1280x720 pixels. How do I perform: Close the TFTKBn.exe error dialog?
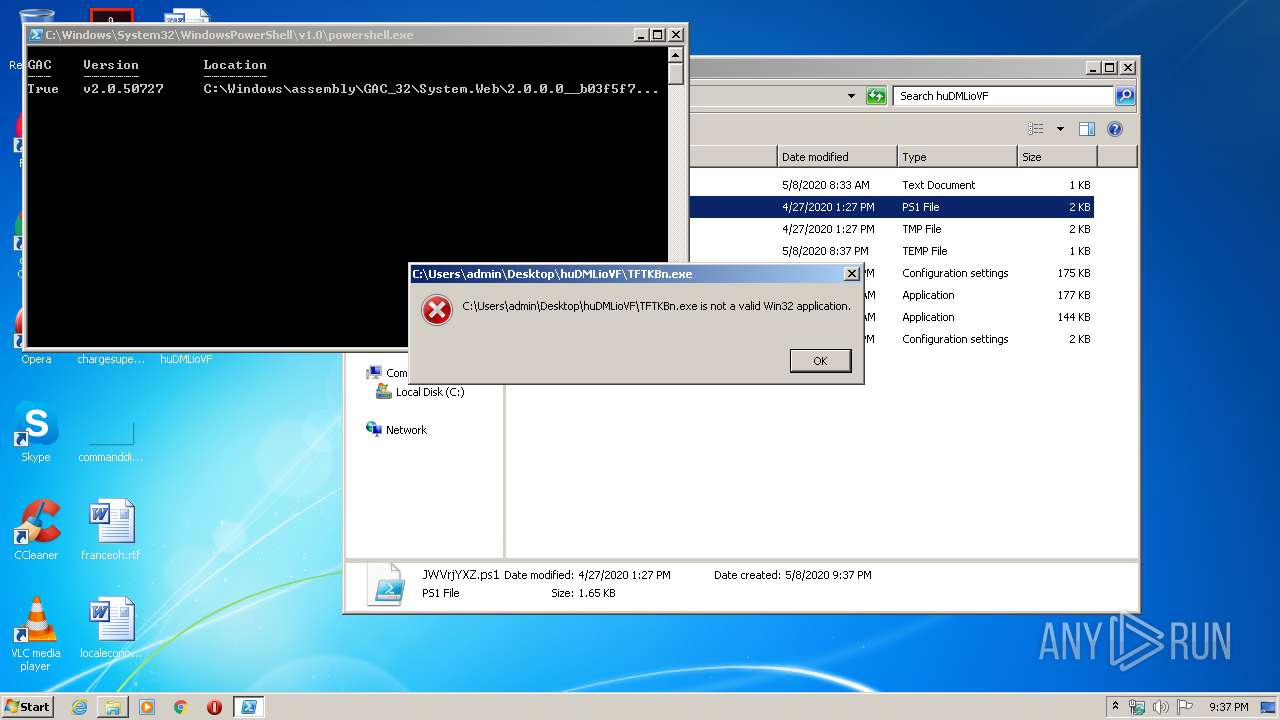852,274
